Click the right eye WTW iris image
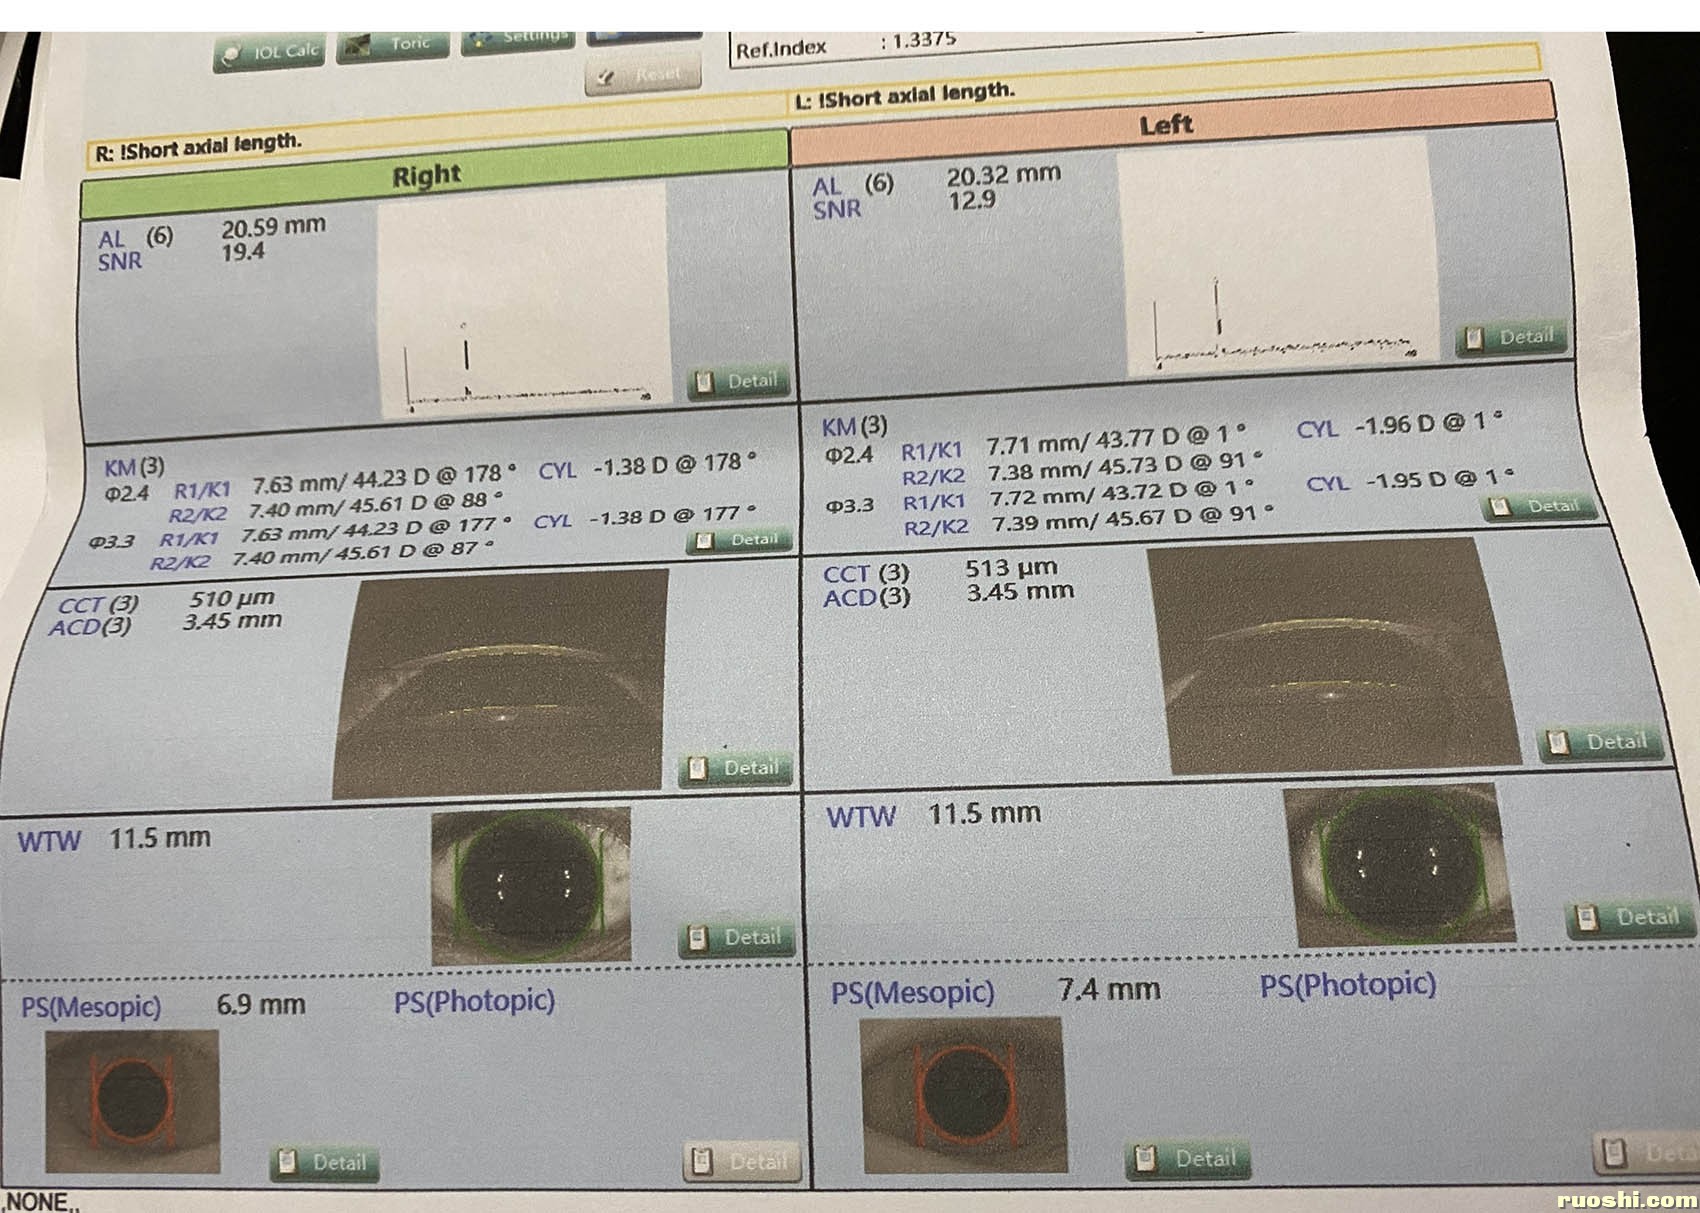Image resolution: width=1700 pixels, height=1213 pixels. pos(531,885)
